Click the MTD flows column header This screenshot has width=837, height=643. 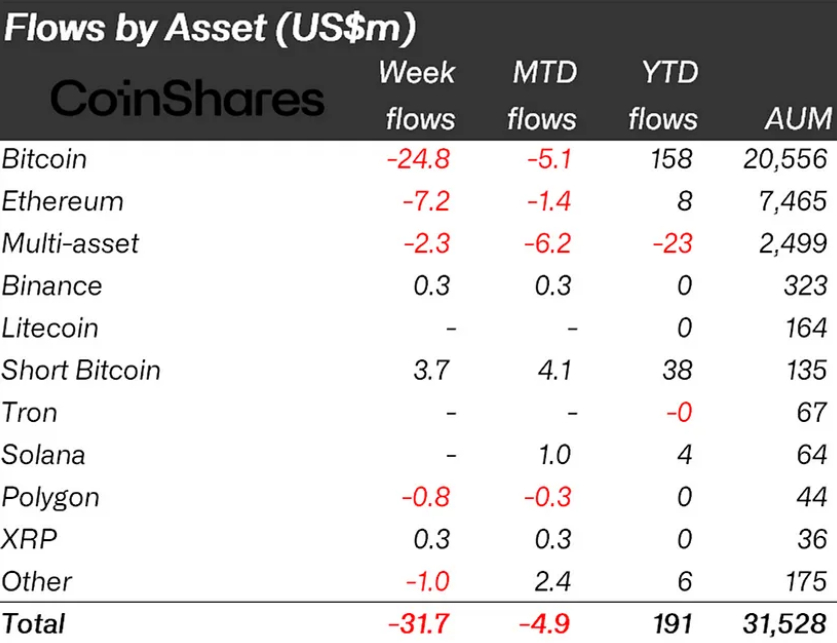(x=542, y=95)
